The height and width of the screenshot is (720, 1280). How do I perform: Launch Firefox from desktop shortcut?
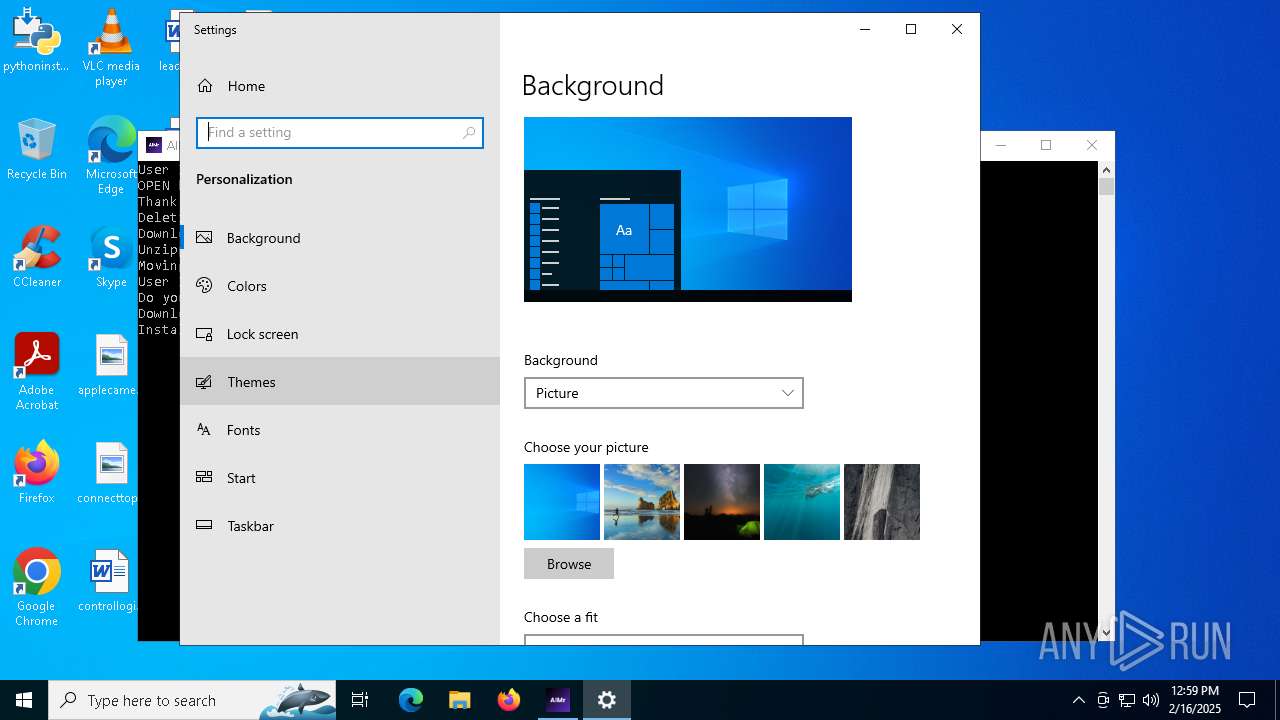point(36,473)
